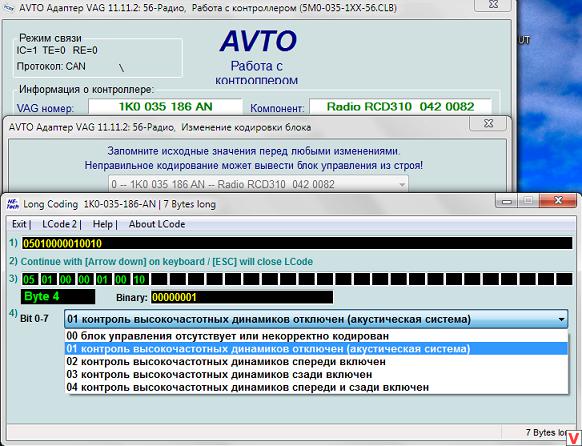Click the IC=1 TE=0 RE=0 status text
582x446 pixels.
[57, 50]
